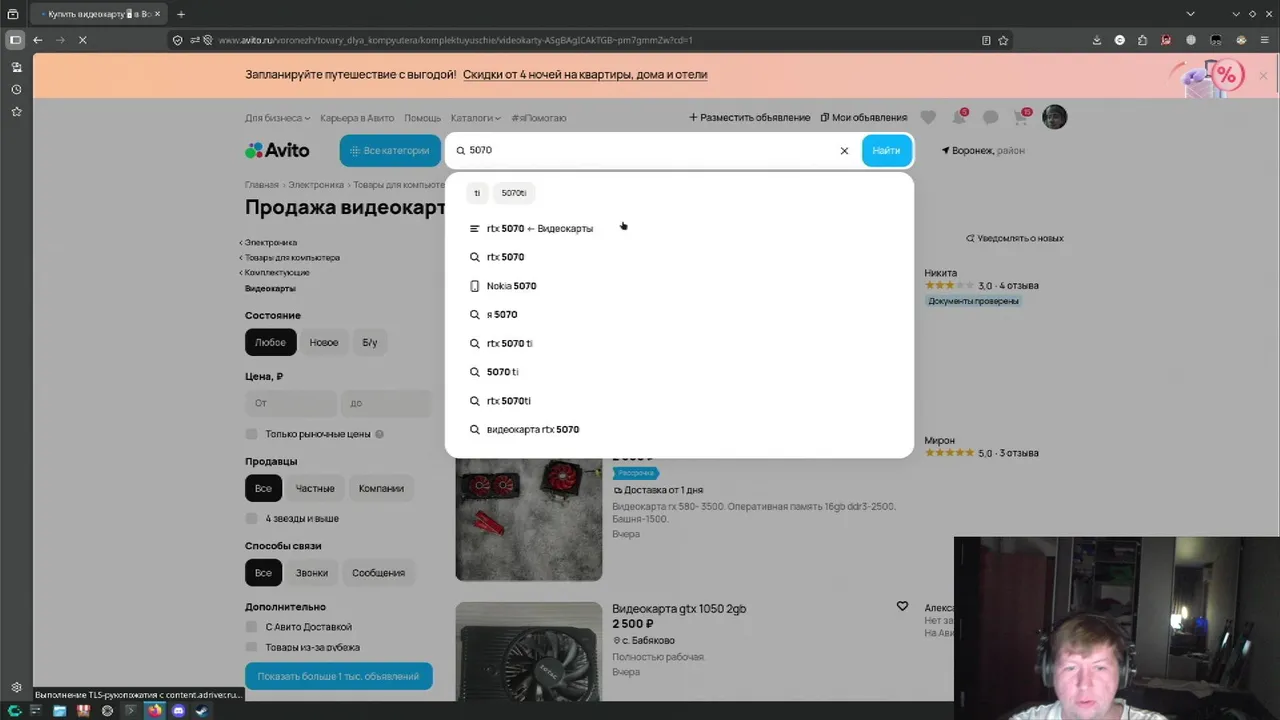Toggle the browser sidebar panel
This screenshot has width=1280, height=720.
point(15,40)
